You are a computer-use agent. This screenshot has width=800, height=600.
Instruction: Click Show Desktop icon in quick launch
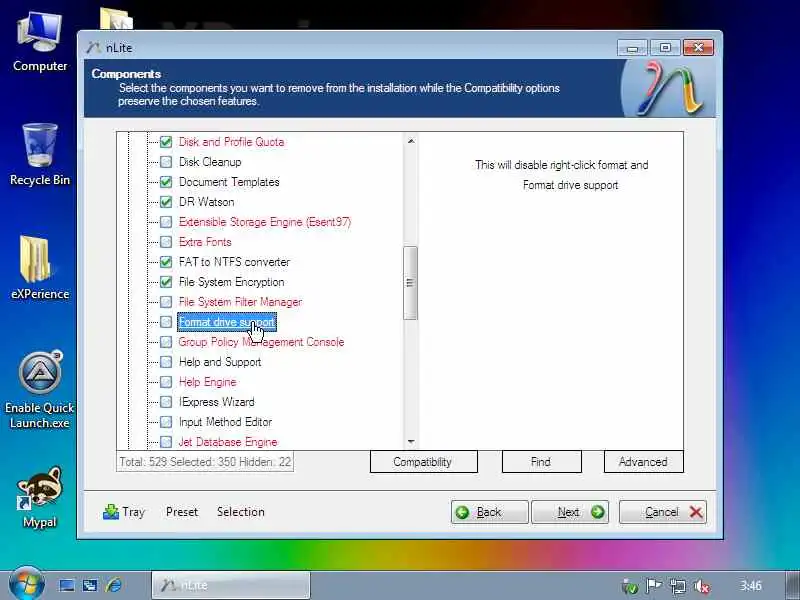tap(67, 585)
